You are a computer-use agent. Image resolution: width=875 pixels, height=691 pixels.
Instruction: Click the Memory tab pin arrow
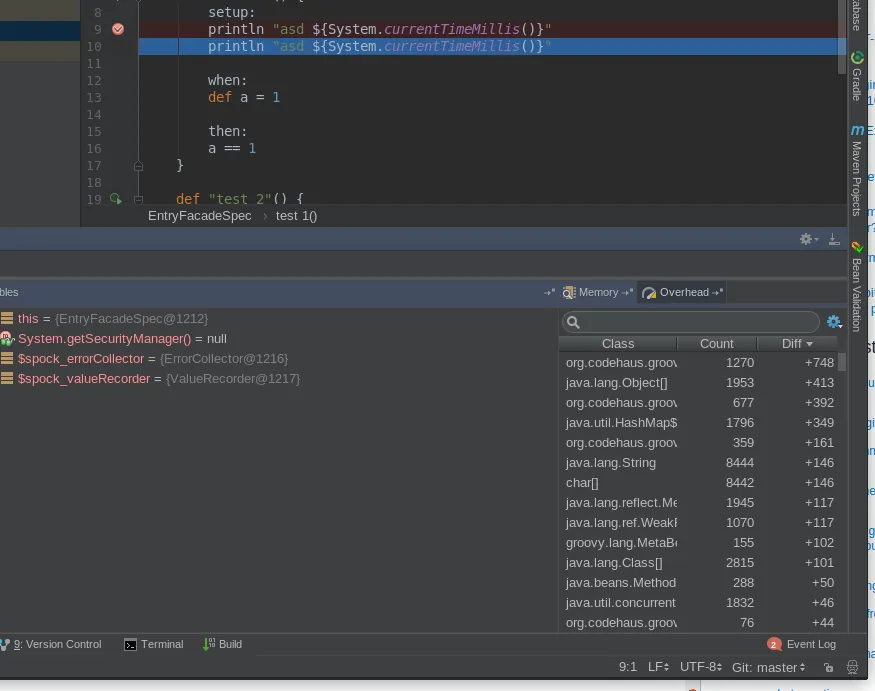627,292
